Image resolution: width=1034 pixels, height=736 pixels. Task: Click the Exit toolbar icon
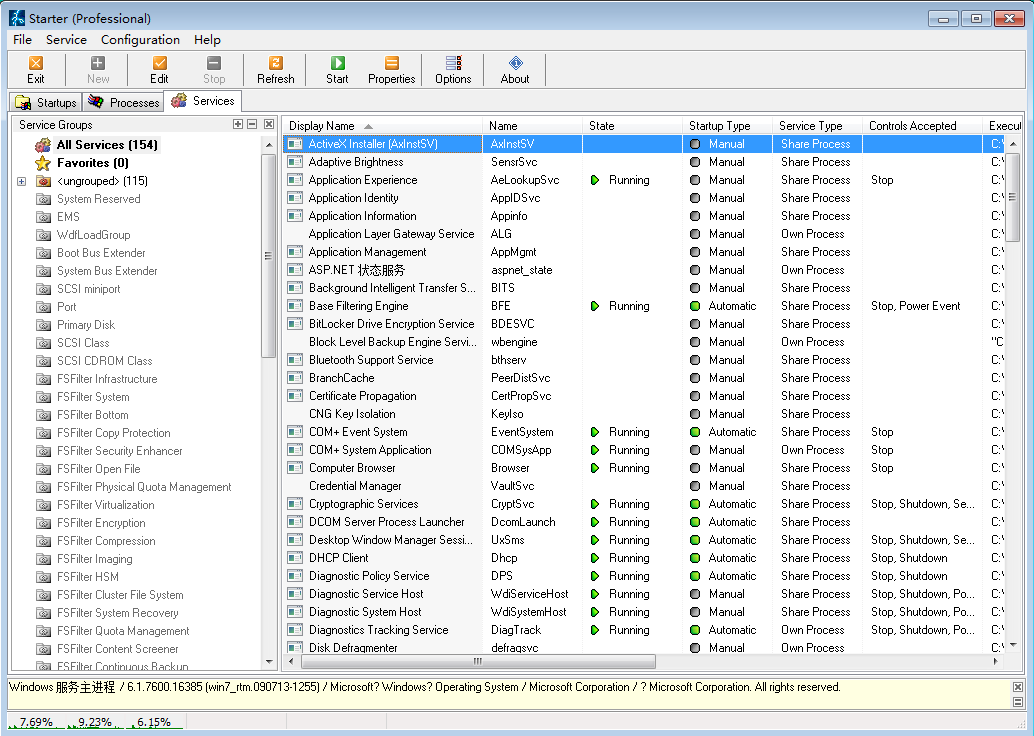36,69
